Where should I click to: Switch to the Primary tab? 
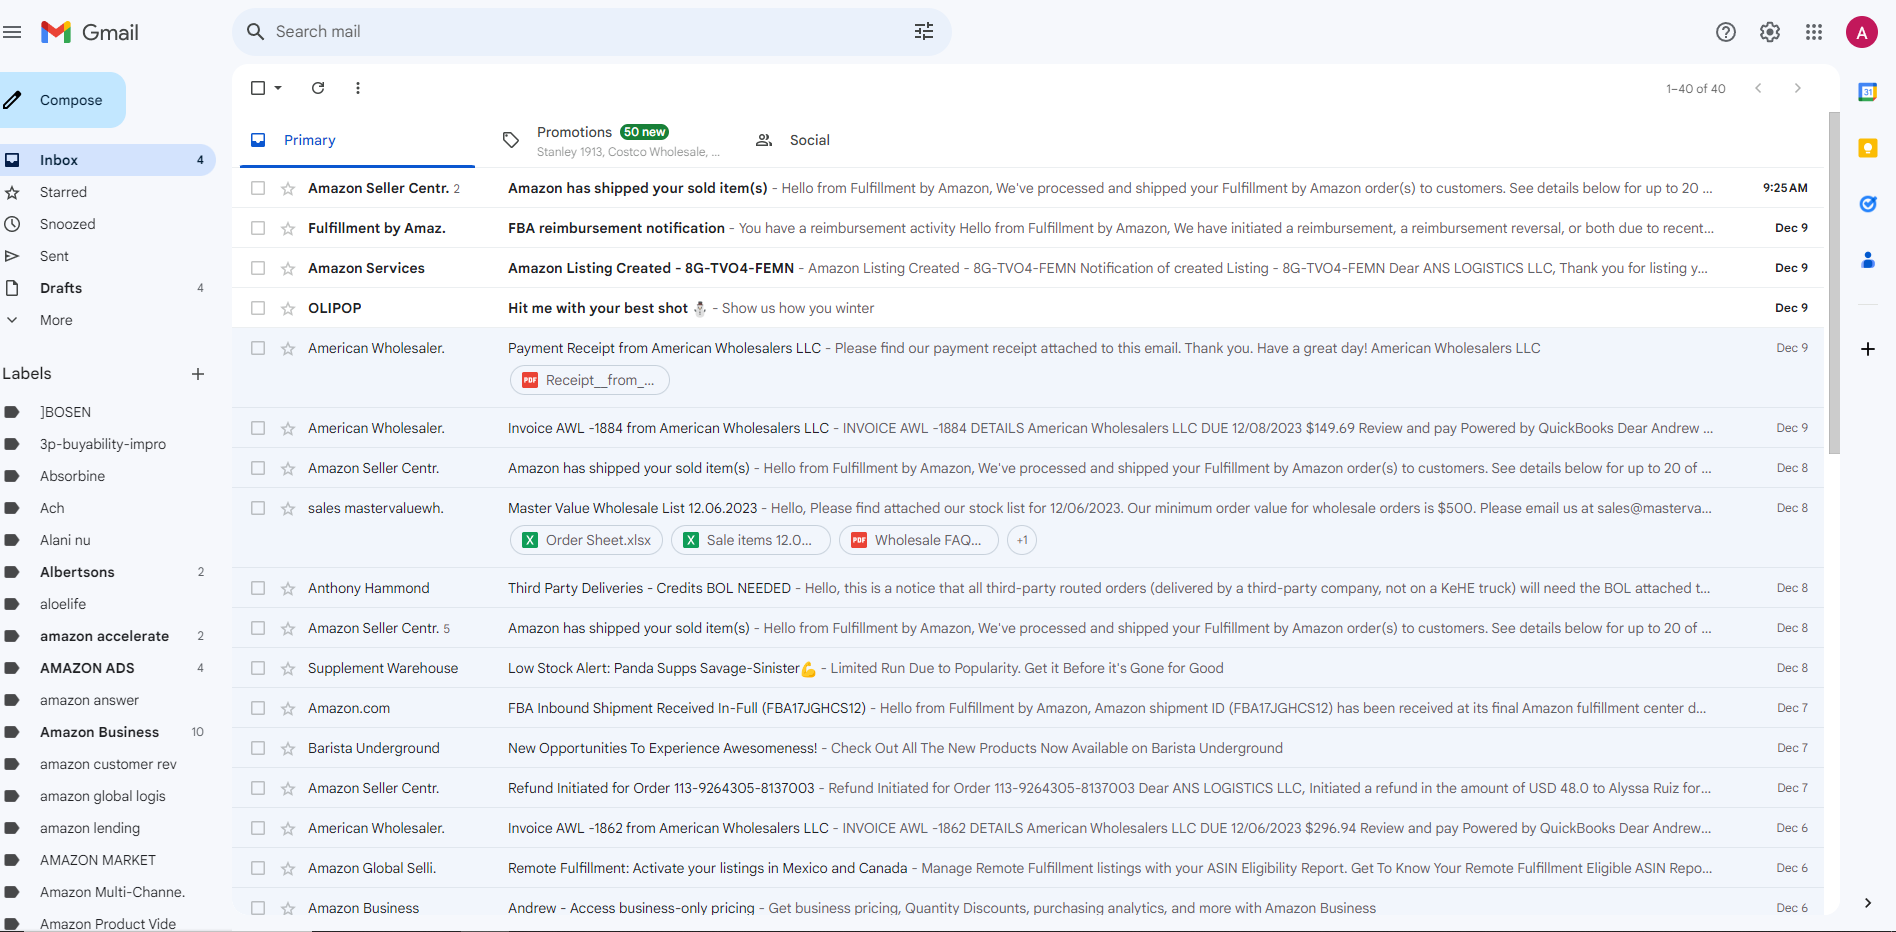pos(357,140)
